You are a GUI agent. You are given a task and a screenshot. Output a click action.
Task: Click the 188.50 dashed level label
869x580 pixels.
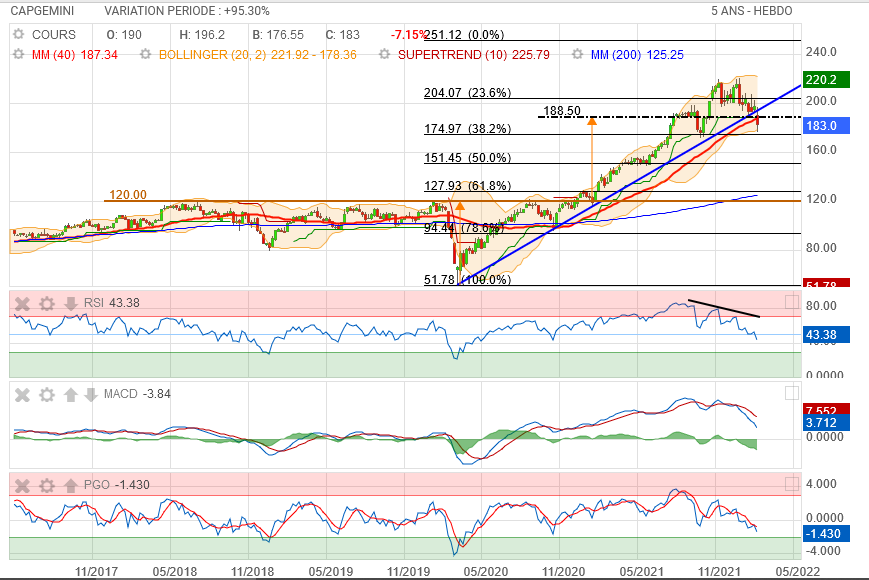562,110
